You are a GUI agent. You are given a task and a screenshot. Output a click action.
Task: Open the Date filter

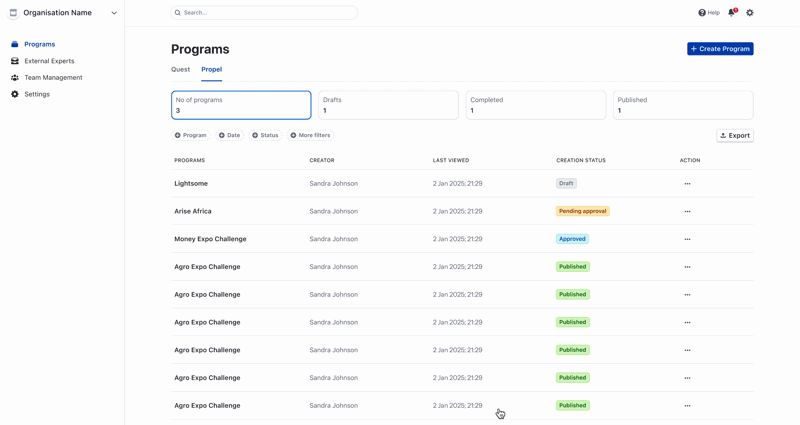(x=229, y=135)
